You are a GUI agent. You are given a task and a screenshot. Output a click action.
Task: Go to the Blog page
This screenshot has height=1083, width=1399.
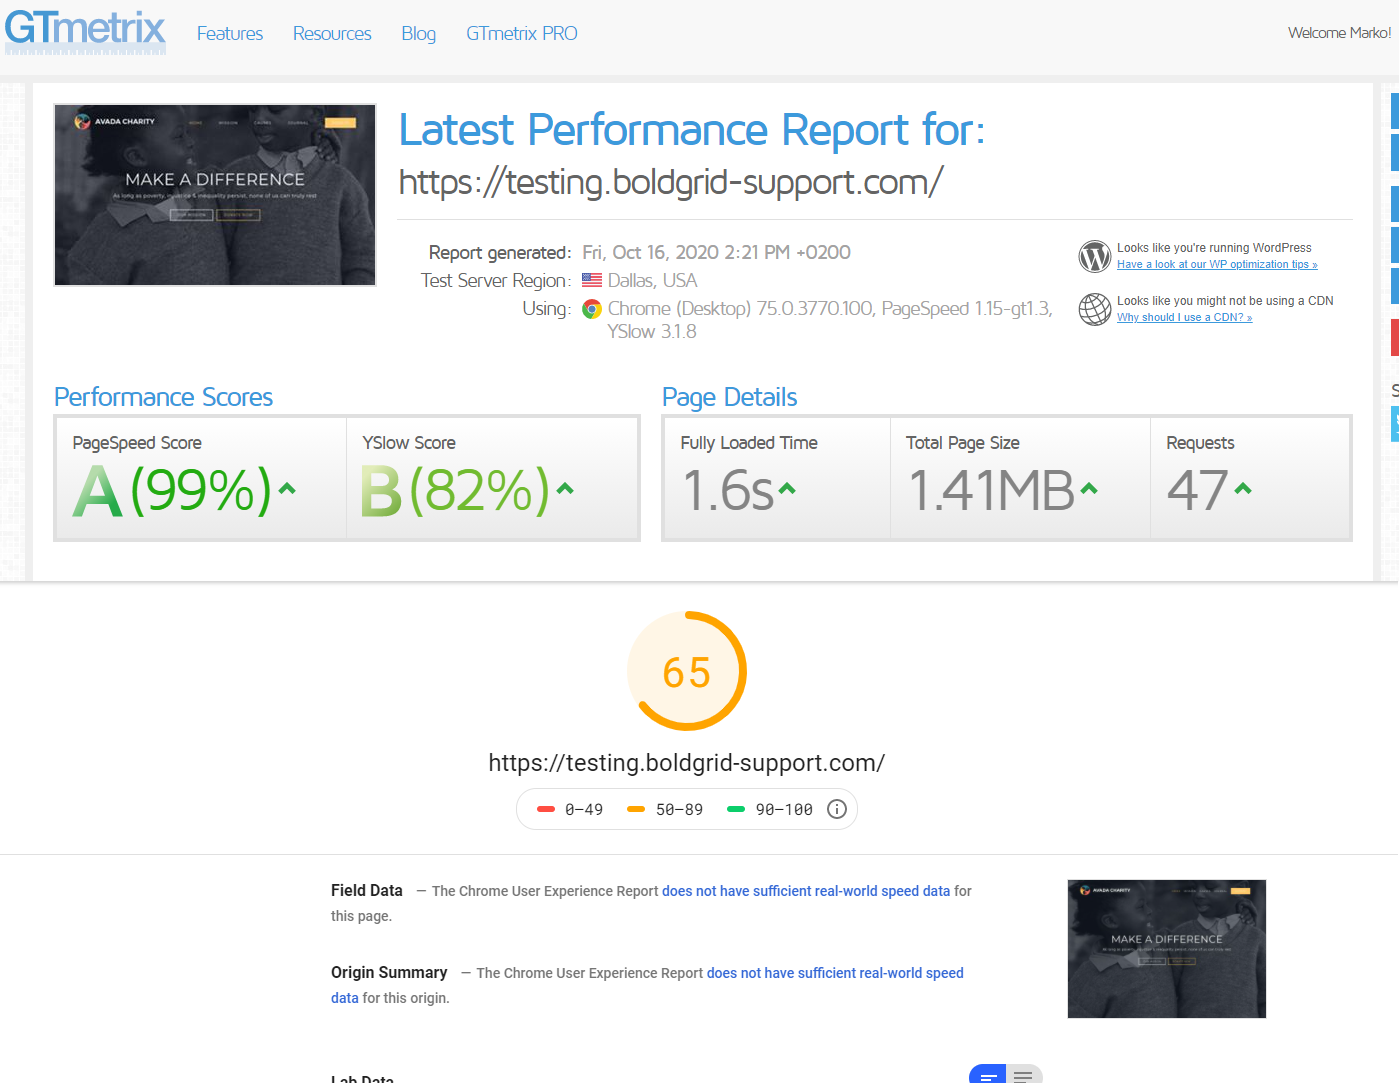[x=418, y=33]
